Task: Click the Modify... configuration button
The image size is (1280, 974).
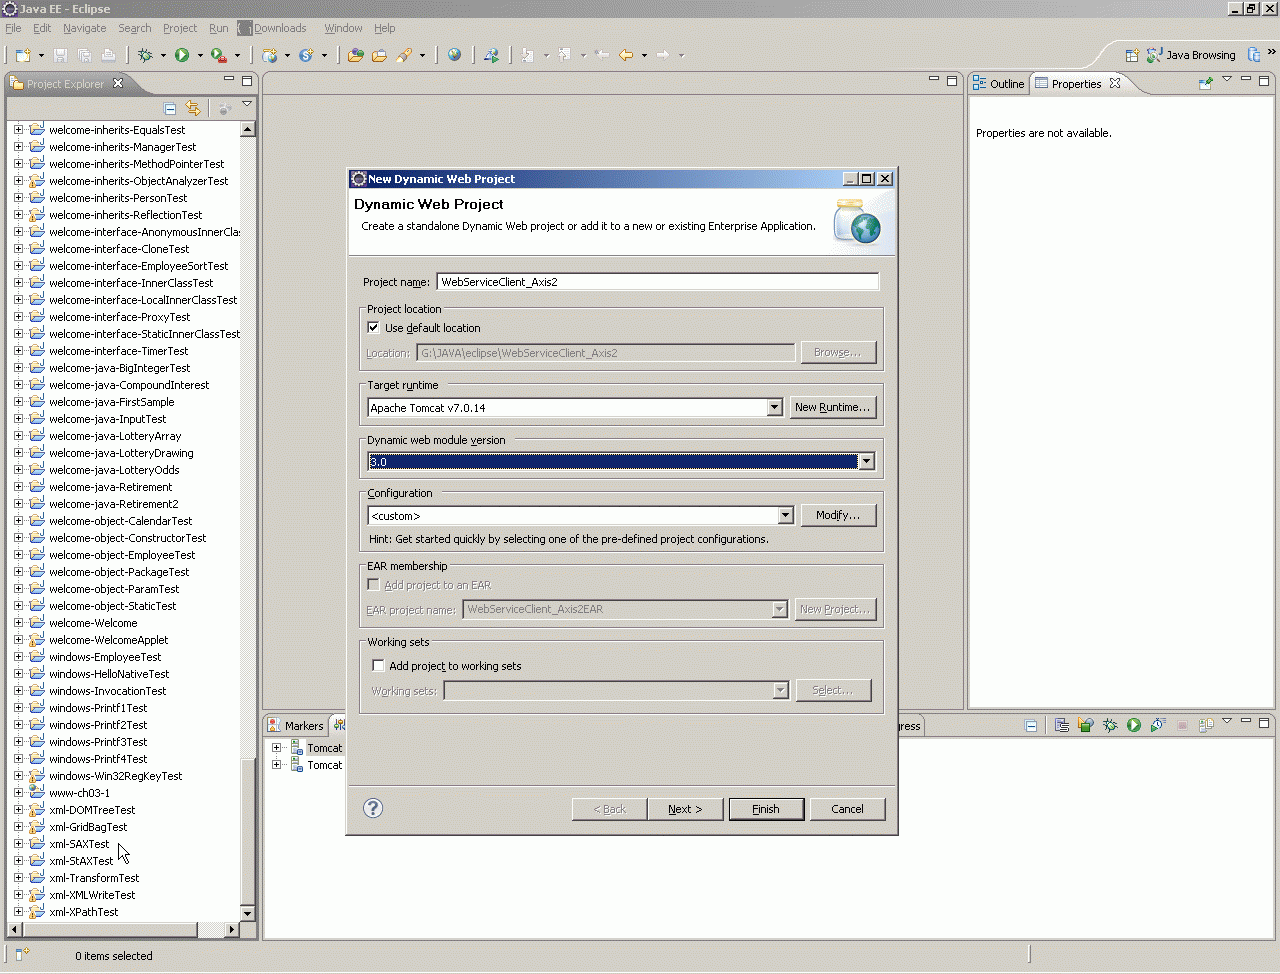Action: coord(838,515)
